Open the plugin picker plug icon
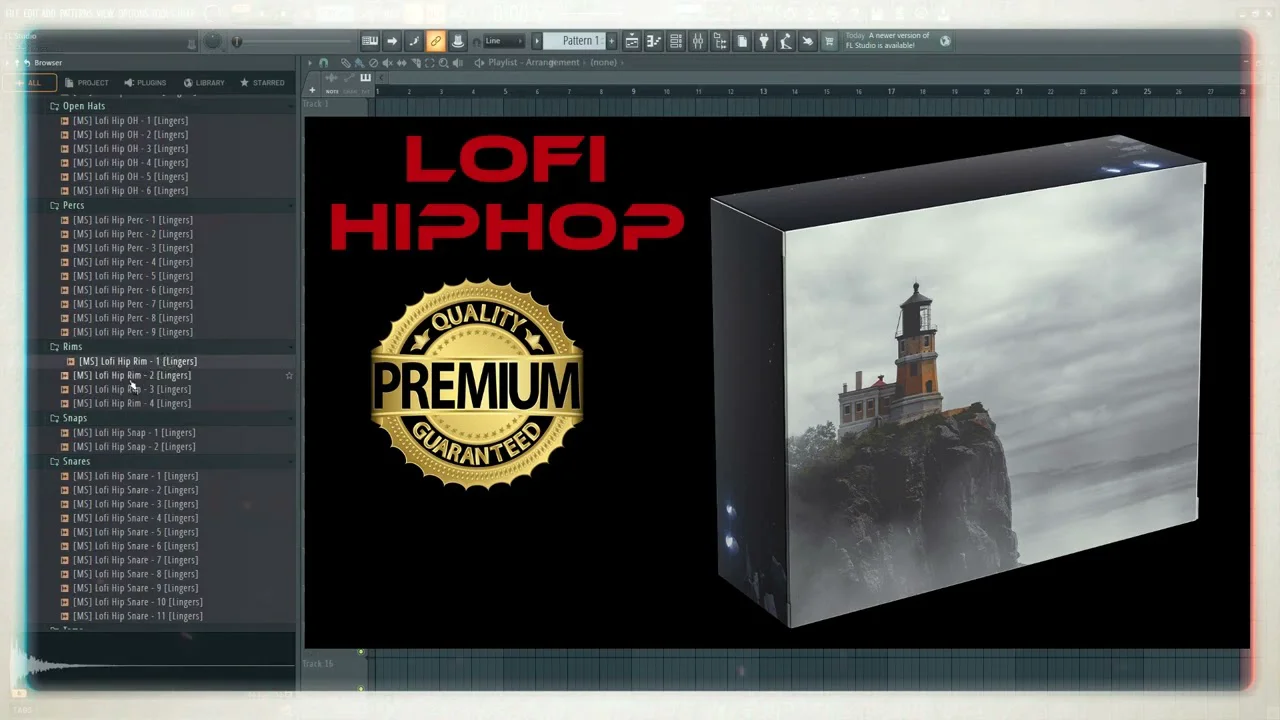This screenshot has height=720, width=1280. click(764, 41)
